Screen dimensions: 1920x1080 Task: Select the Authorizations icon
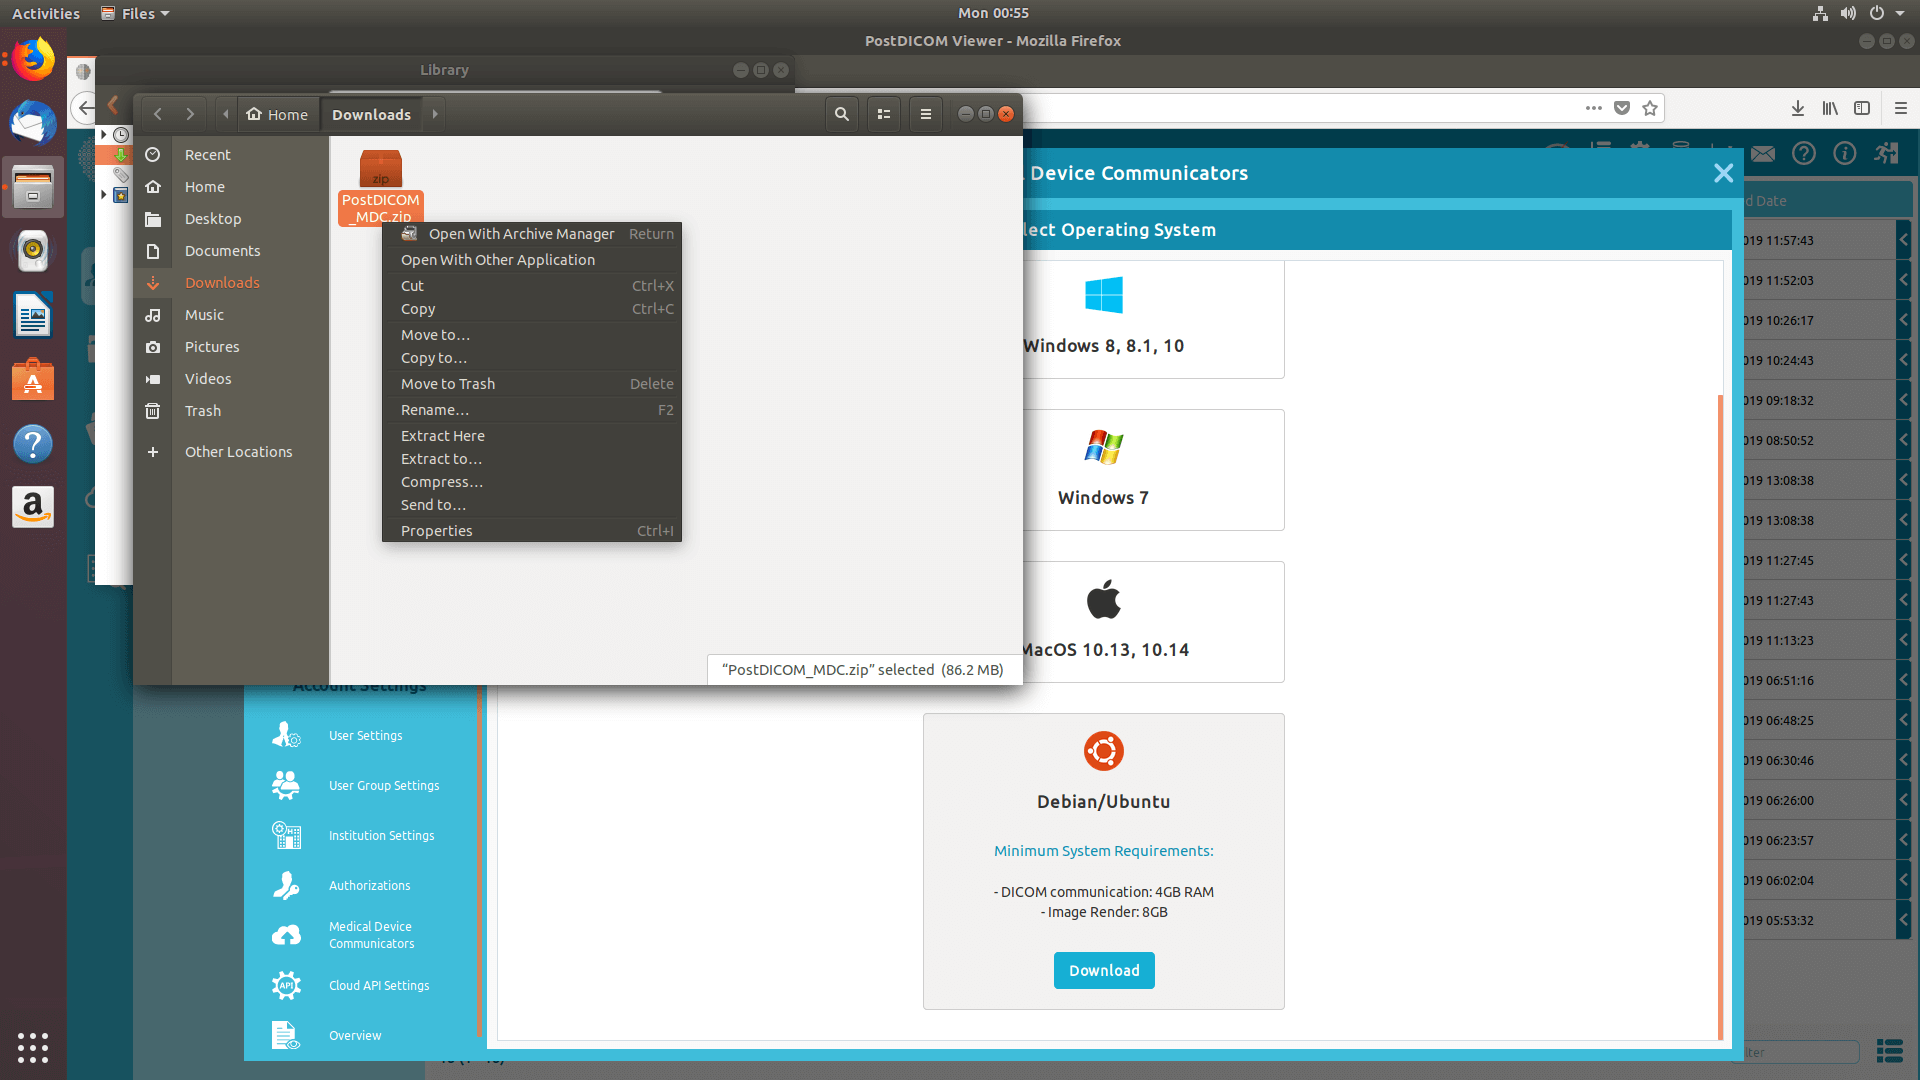tap(285, 885)
